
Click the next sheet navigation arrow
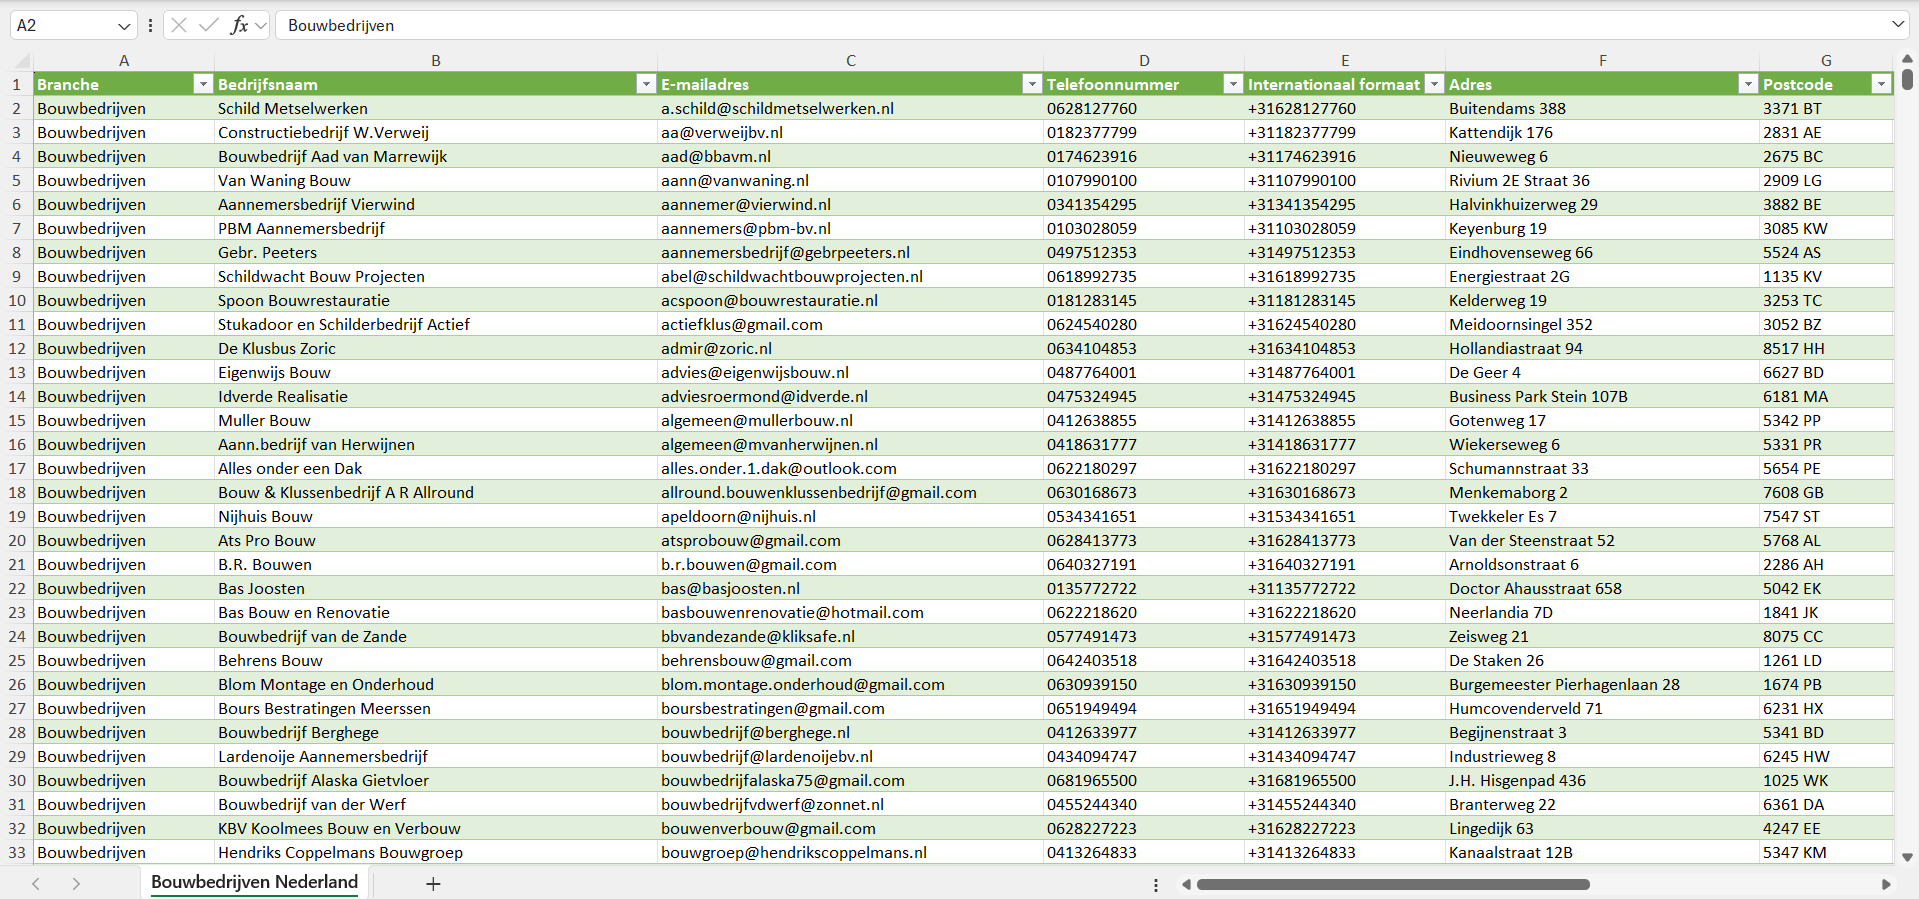(76, 884)
